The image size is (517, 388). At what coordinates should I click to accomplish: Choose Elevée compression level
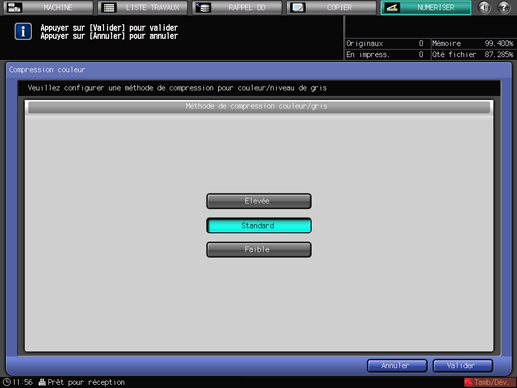pos(259,201)
